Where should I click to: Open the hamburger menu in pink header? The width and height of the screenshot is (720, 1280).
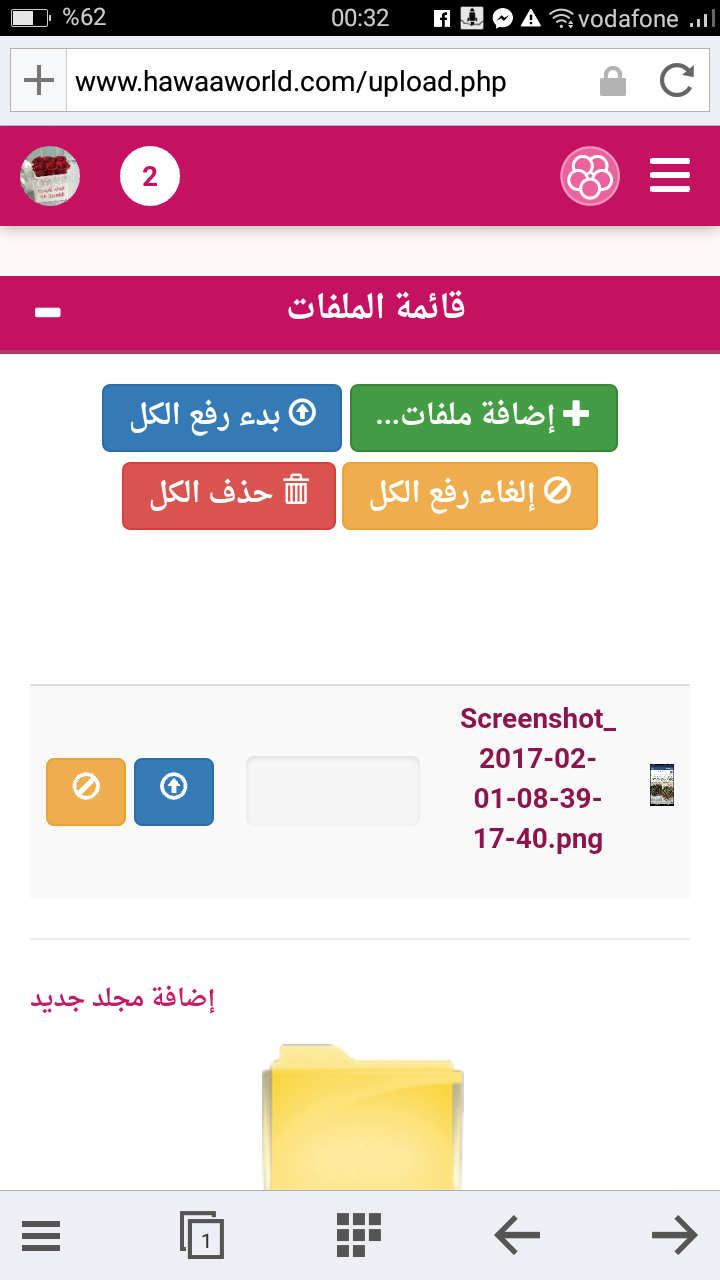click(x=669, y=176)
